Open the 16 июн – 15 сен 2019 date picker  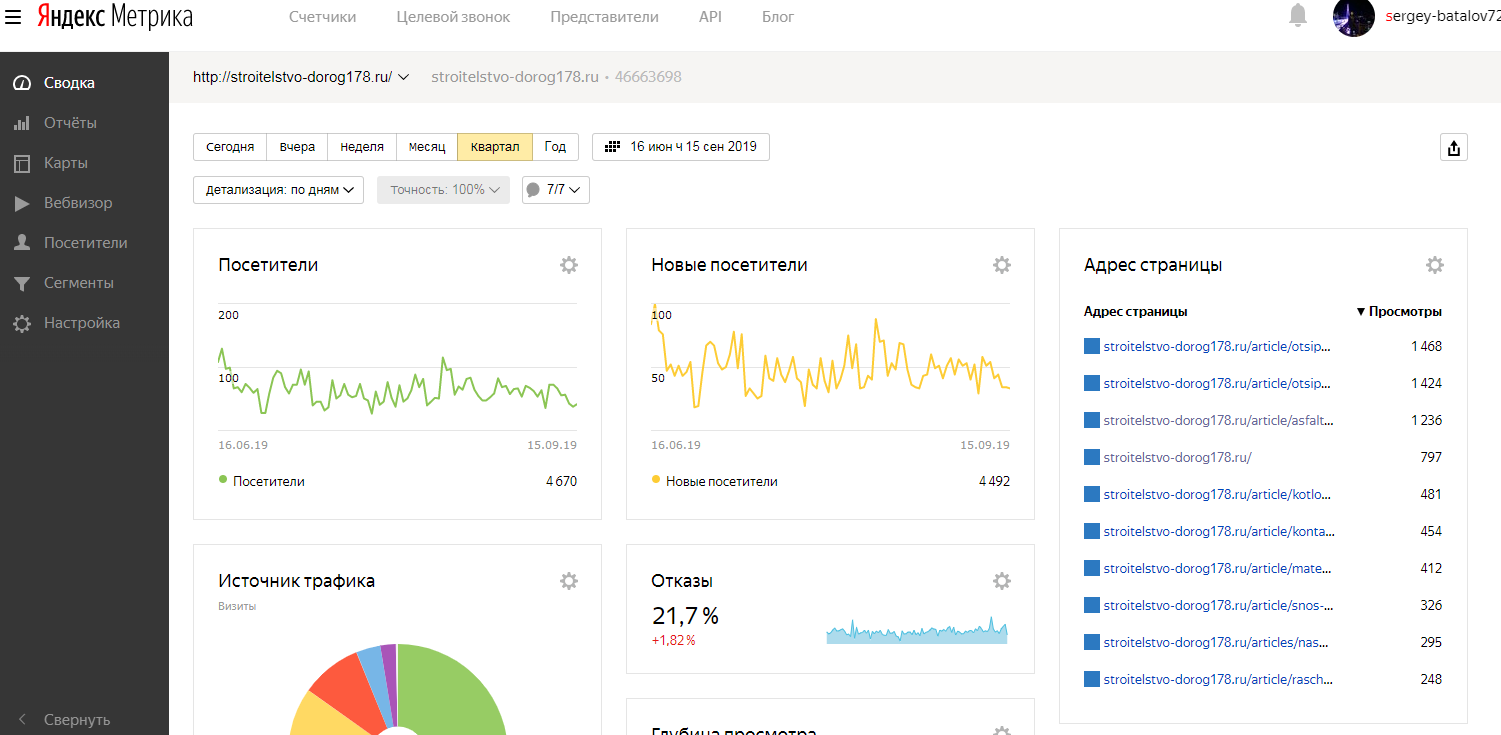pos(681,147)
